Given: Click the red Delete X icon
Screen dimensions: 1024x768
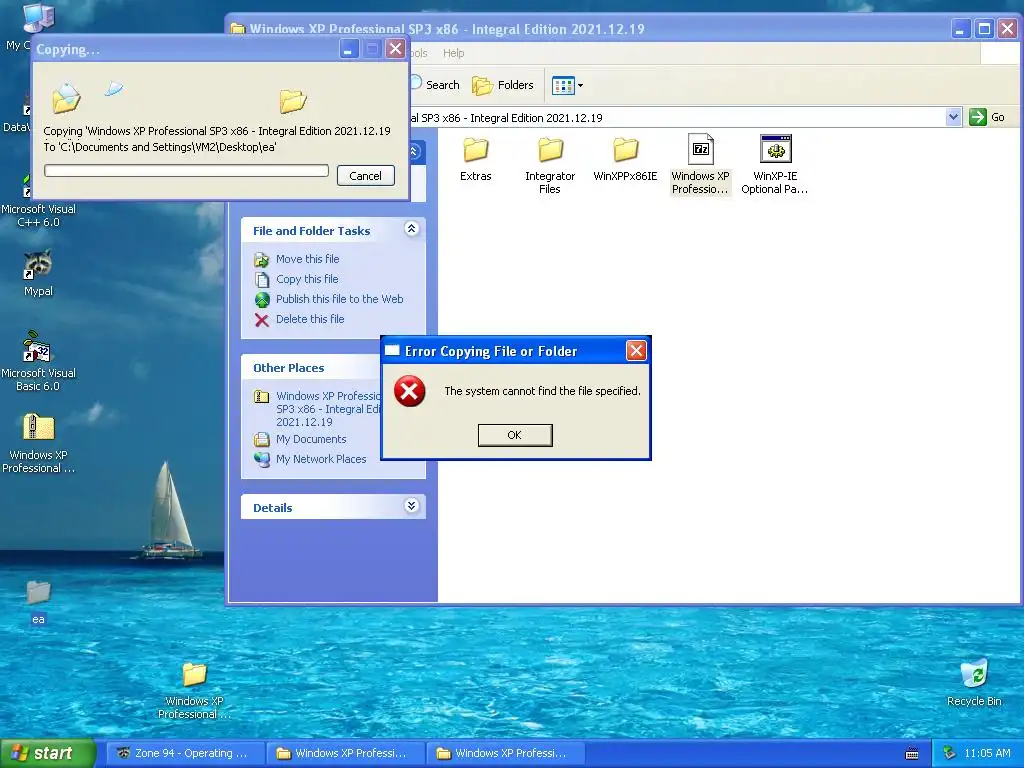Looking at the screenshot, I should pyautogui.click(x=262, y=320).
